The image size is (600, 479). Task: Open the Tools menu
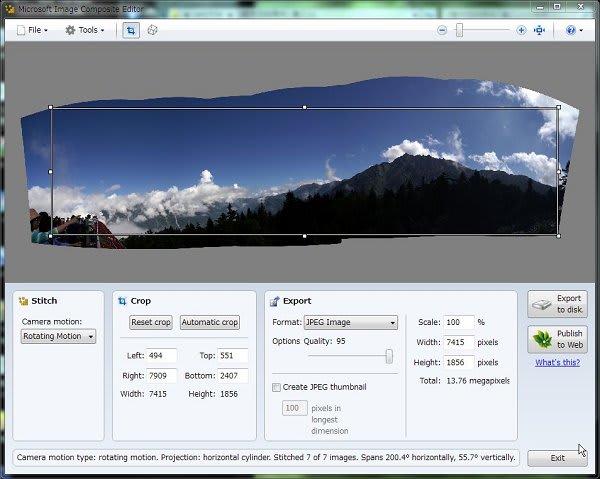click(85, 30)
